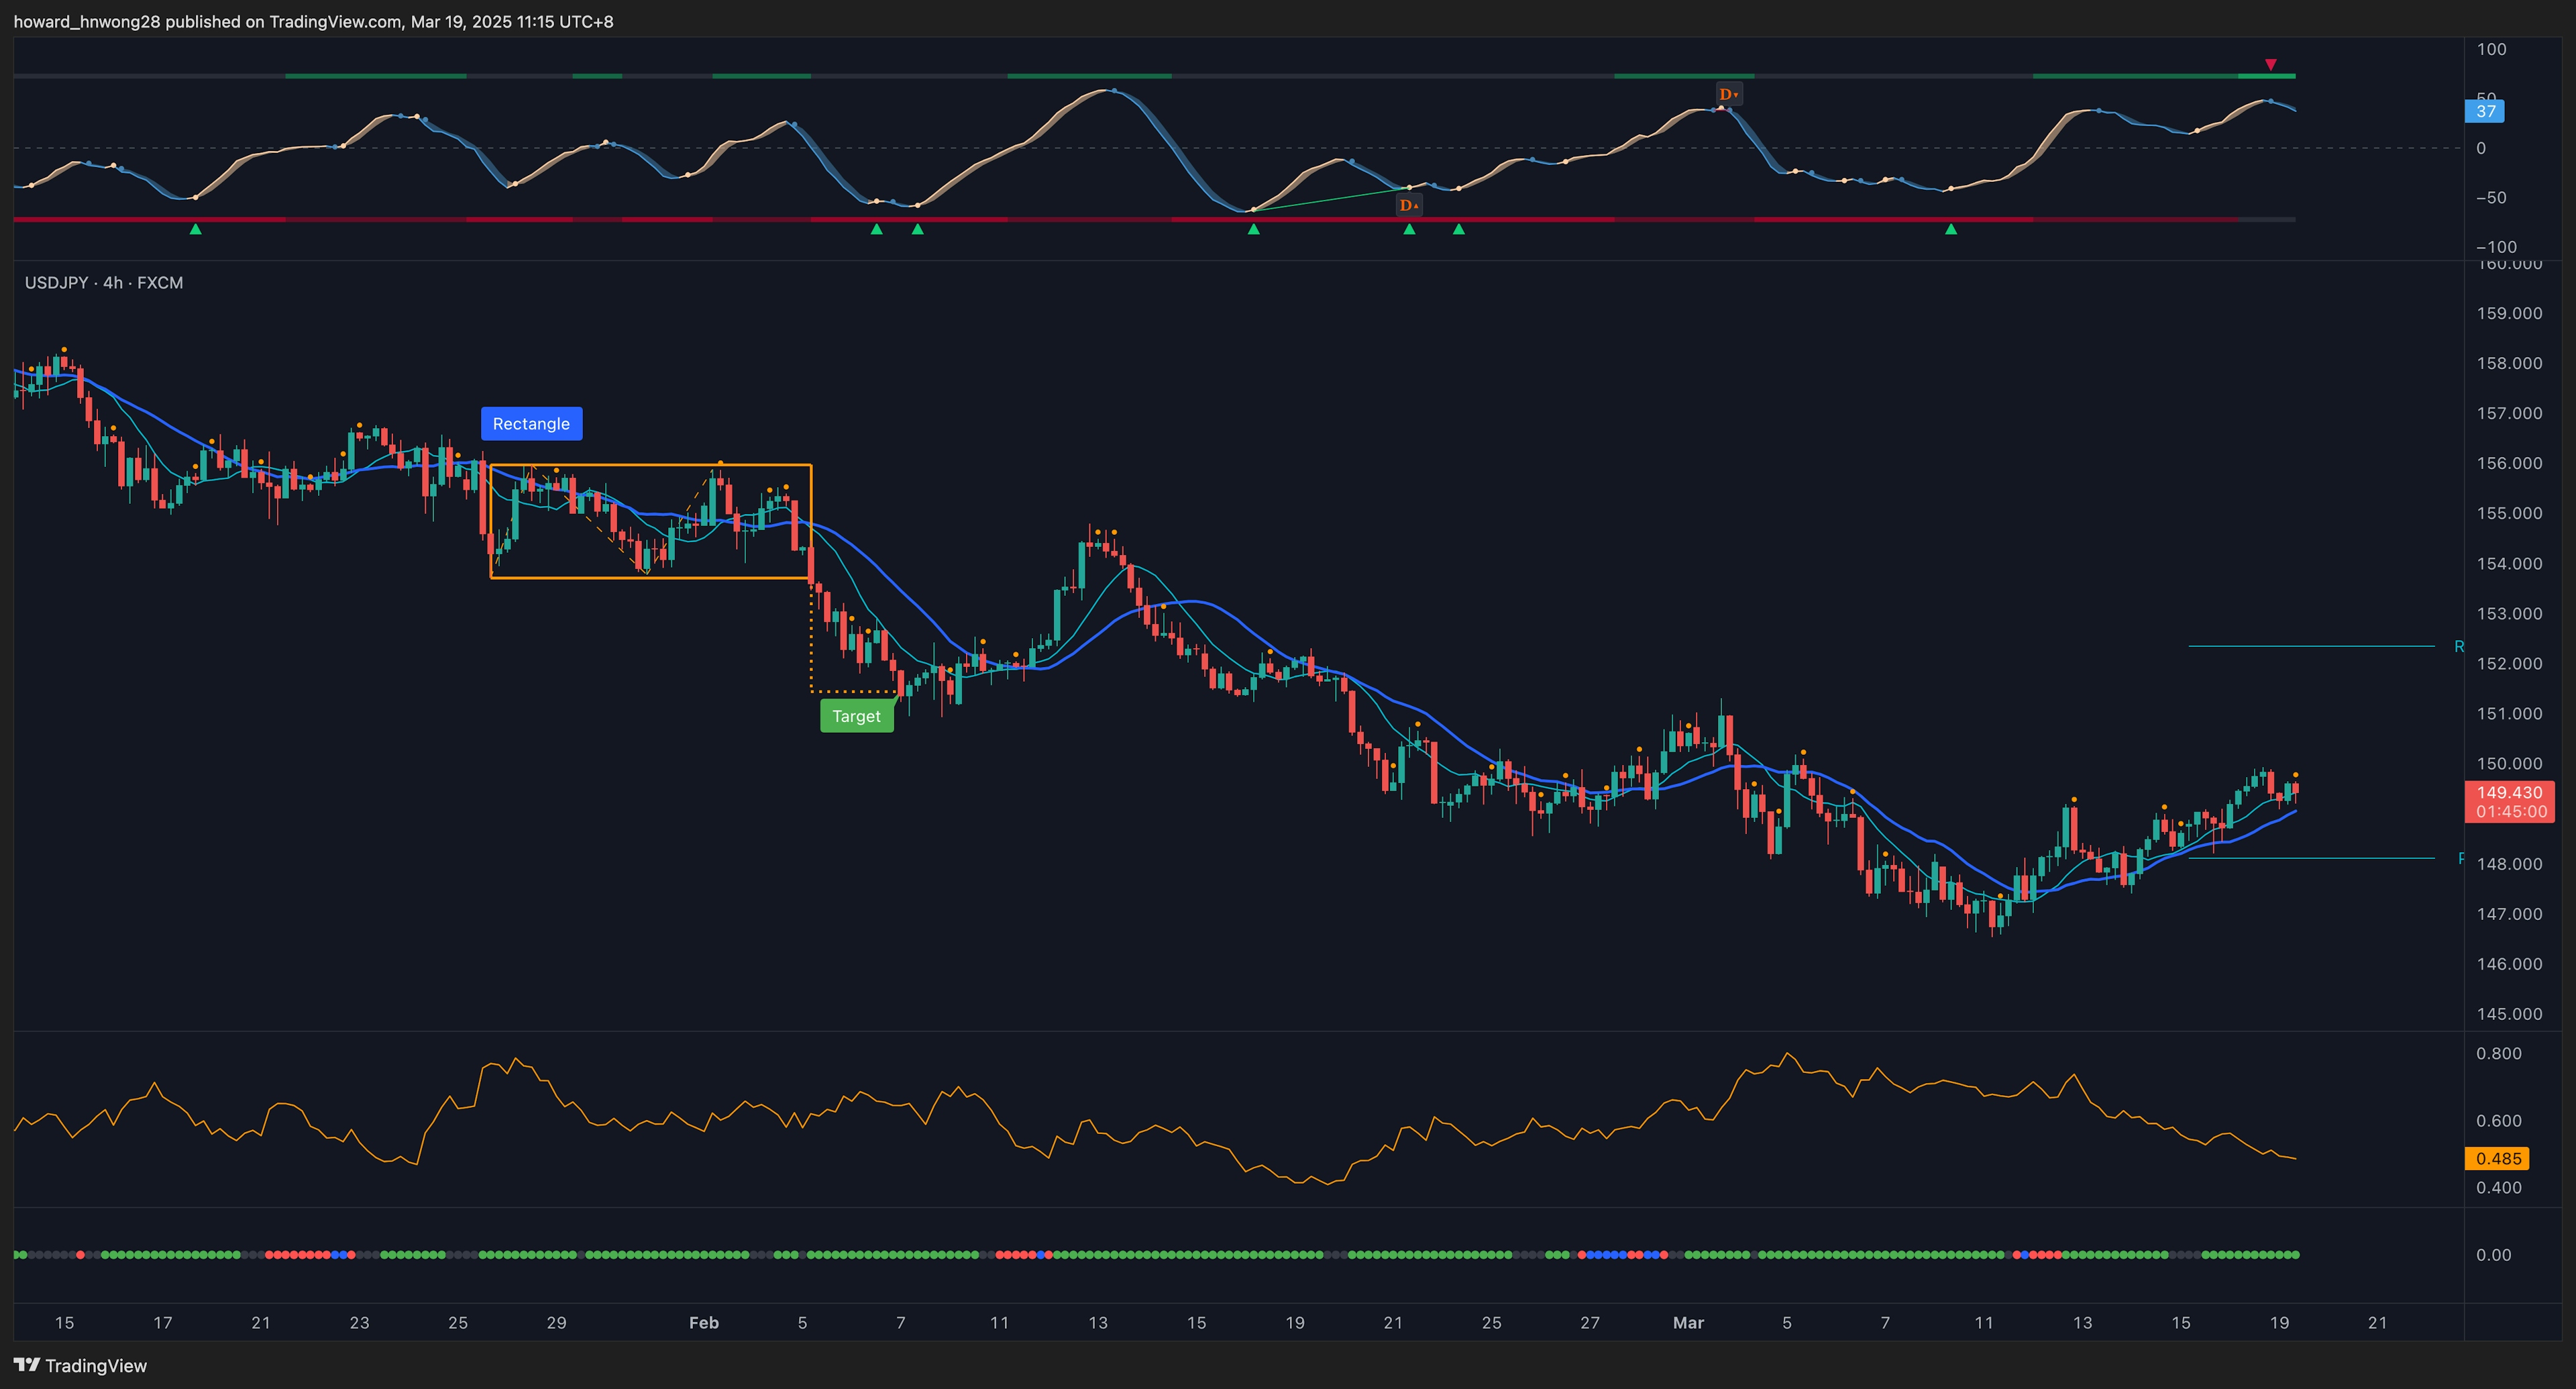The height and width of the screenshot is (1389, 2576).
Task: Click the 0.400 lower indicator scale label
Action: (2499, 1187)
